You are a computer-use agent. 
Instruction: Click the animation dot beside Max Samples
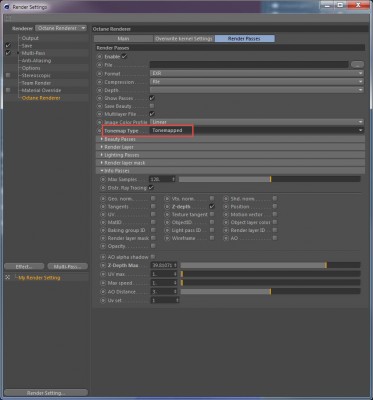click(x=103, y=179)
